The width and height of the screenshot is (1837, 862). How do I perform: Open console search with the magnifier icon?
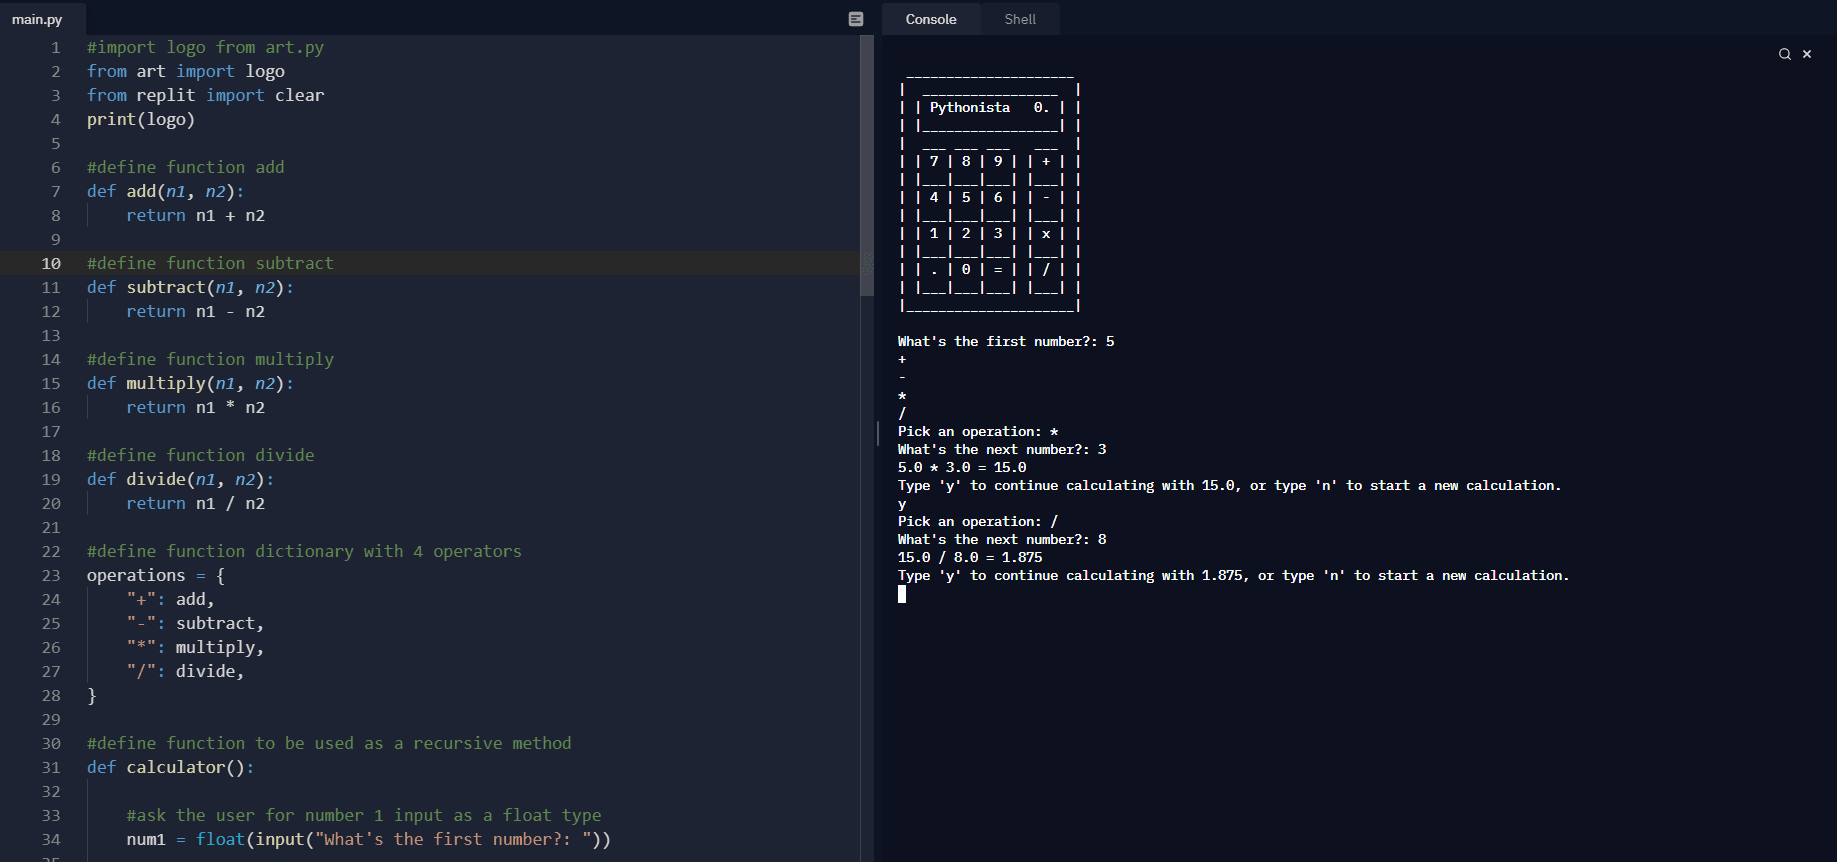point(1784,54)
